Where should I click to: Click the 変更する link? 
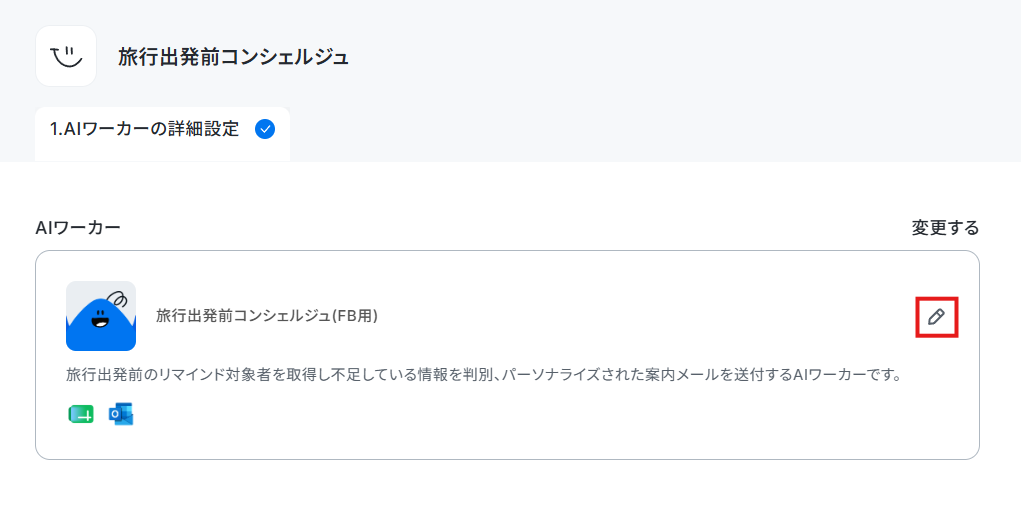(945, 228)
